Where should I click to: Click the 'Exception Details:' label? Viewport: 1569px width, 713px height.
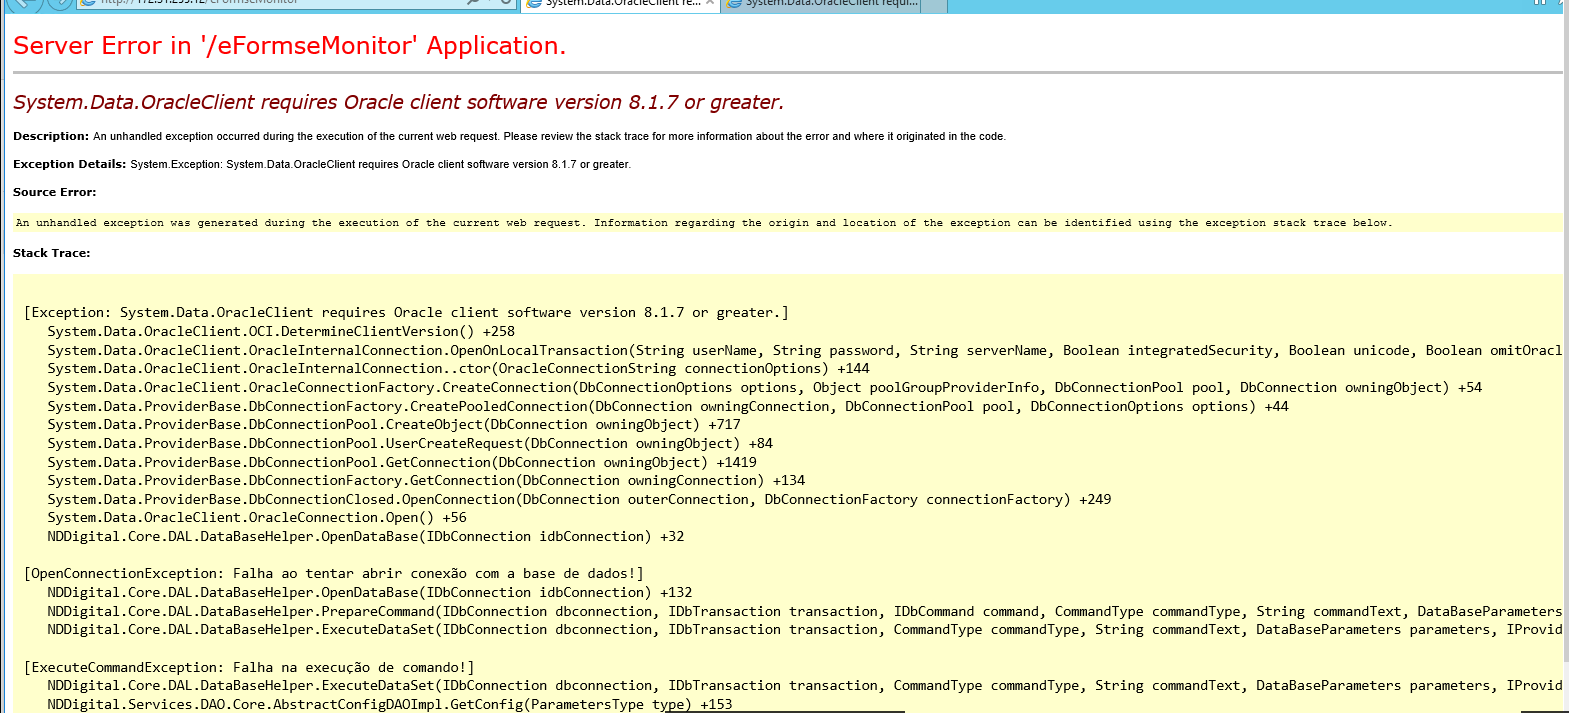click(x=69, y=164)
